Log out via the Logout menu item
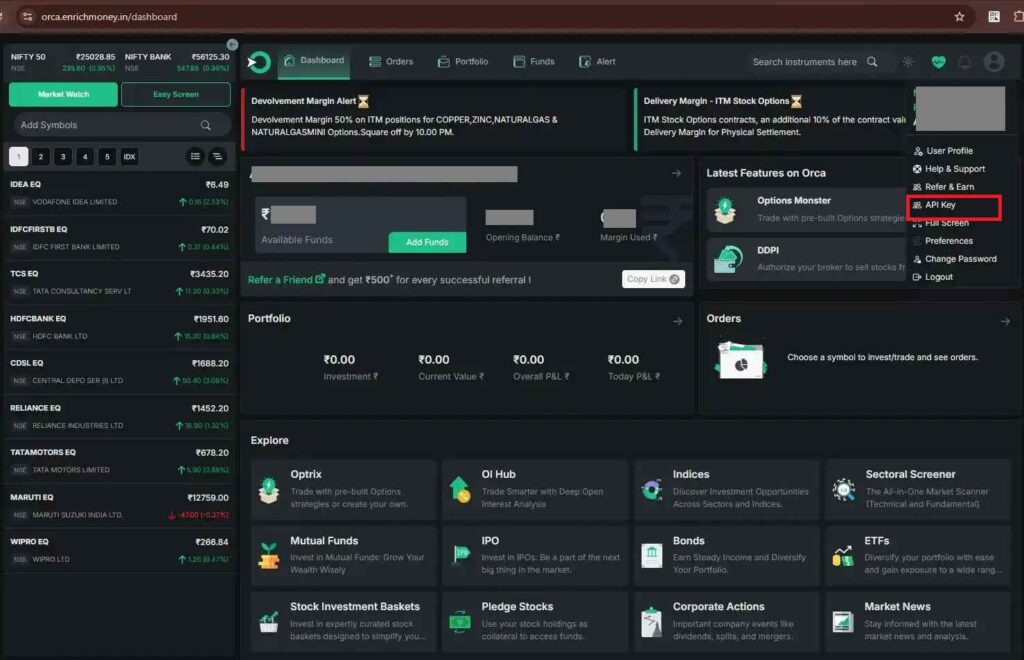This screenshot has height=660, width=1024. (x=933, y=277)
